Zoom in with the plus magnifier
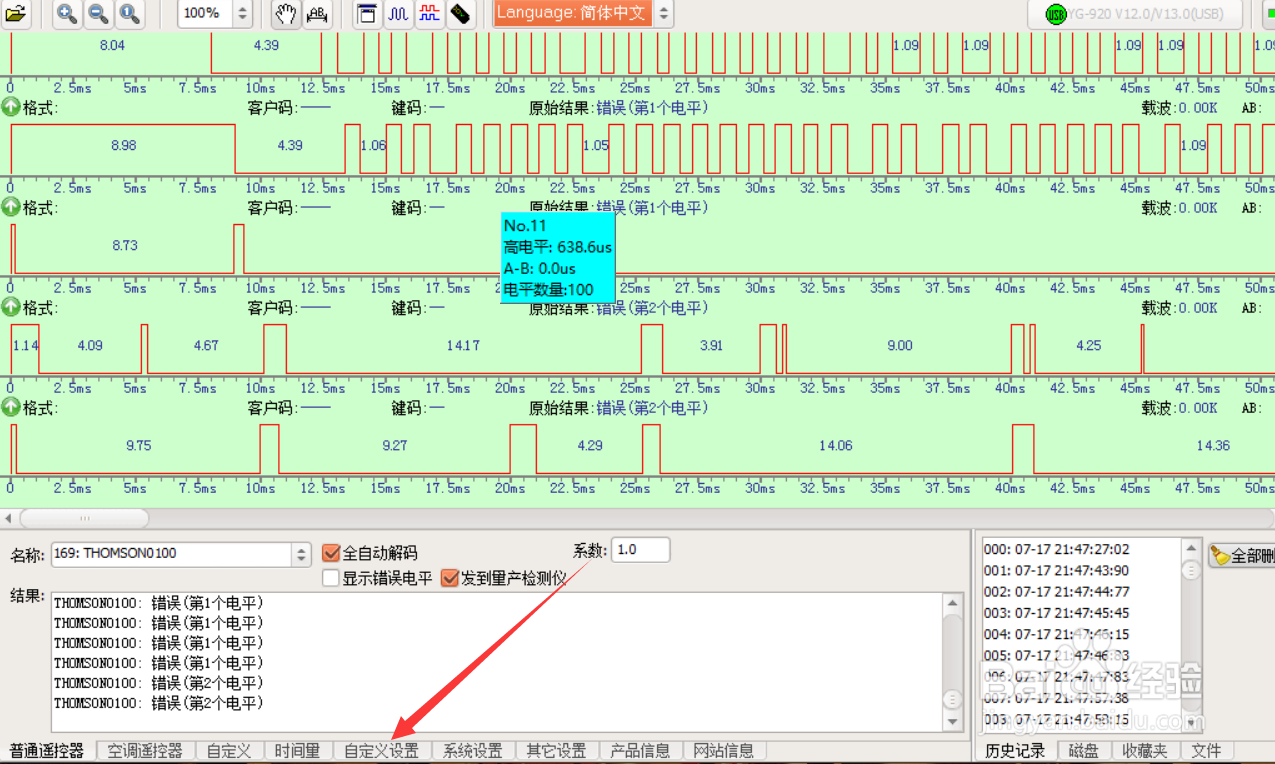 click(67, 13)
